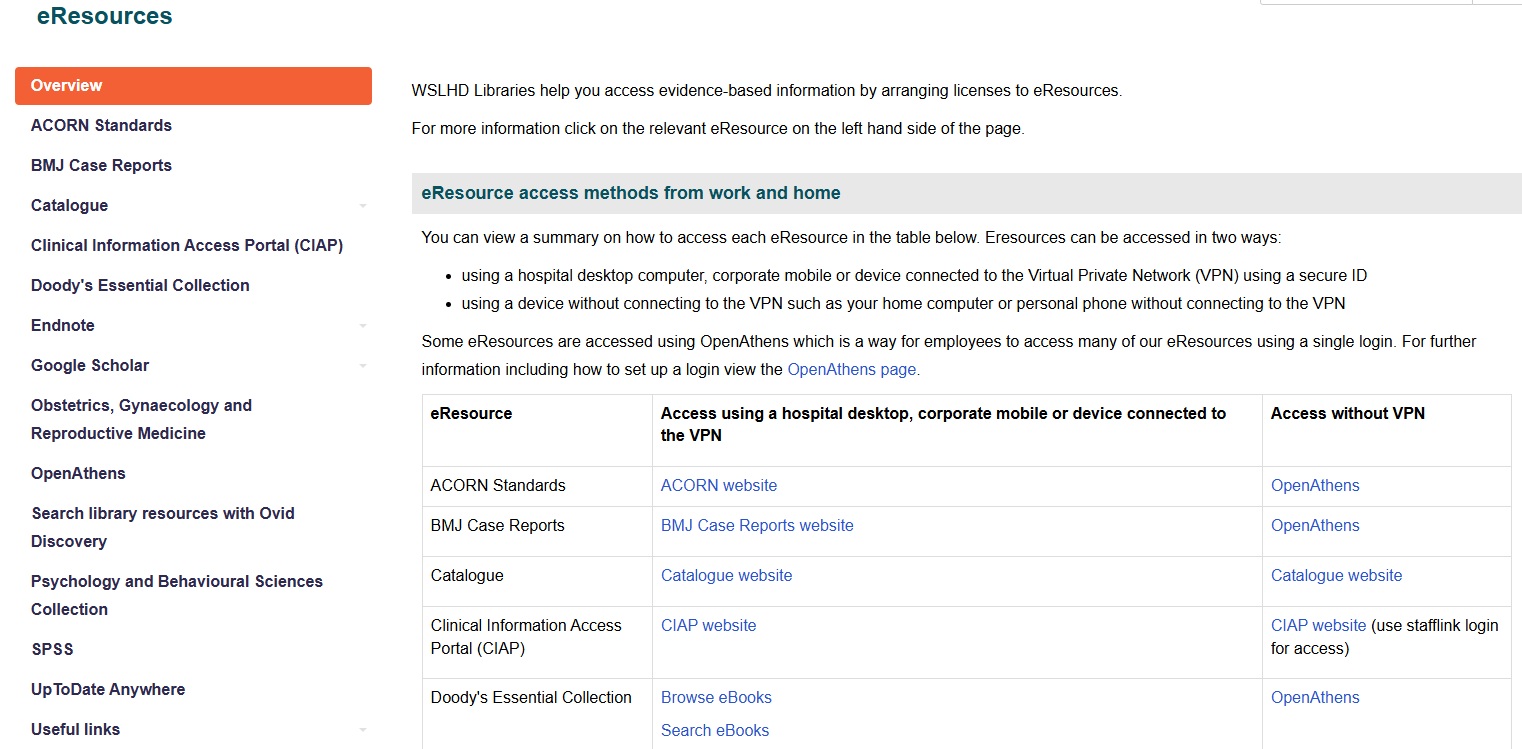Image resolution: width=1522 pixels, height=749 pixels.
Task: Open Doody's Essential Collection from the sidebar
Action: [140, 285]
